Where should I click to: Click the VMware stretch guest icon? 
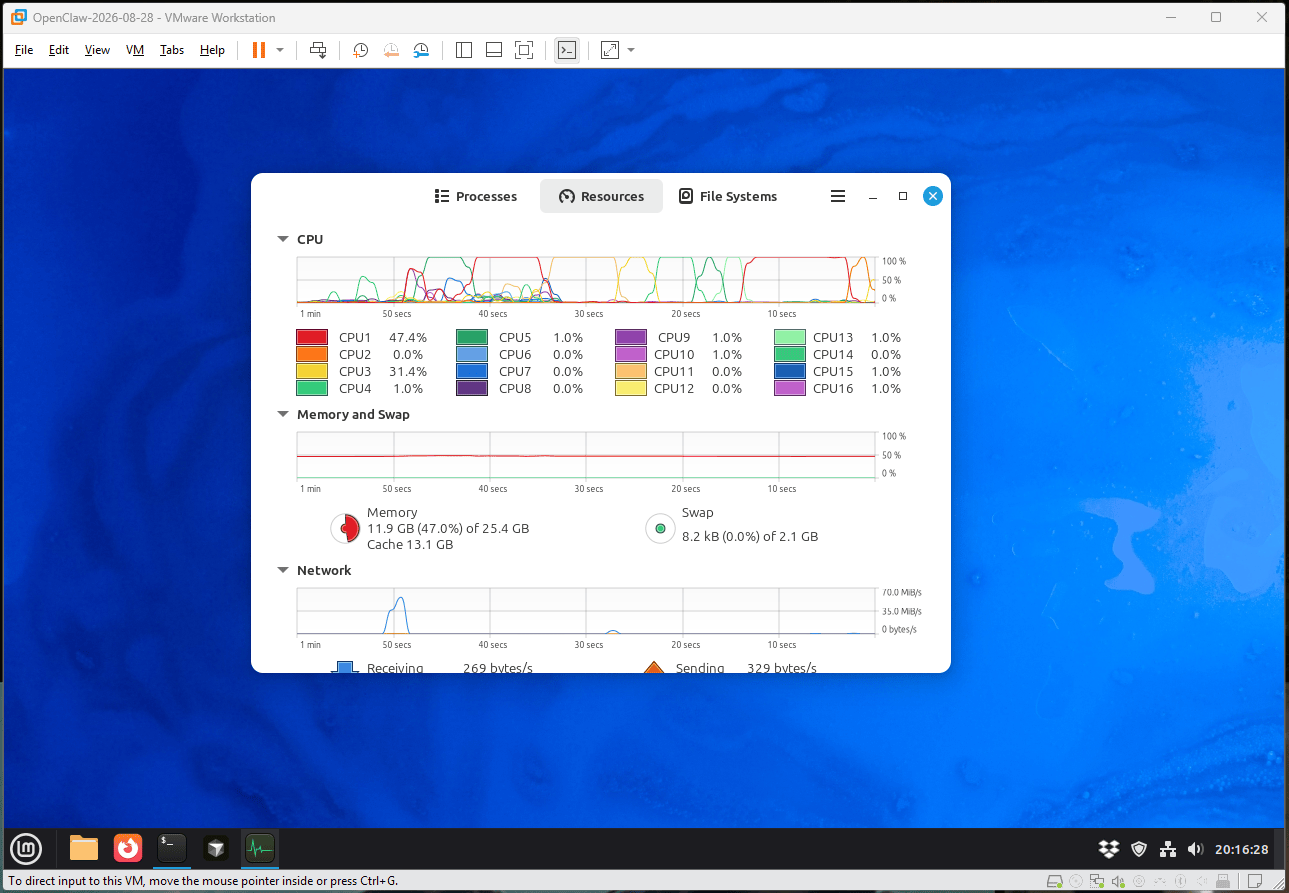coord(610,50)
